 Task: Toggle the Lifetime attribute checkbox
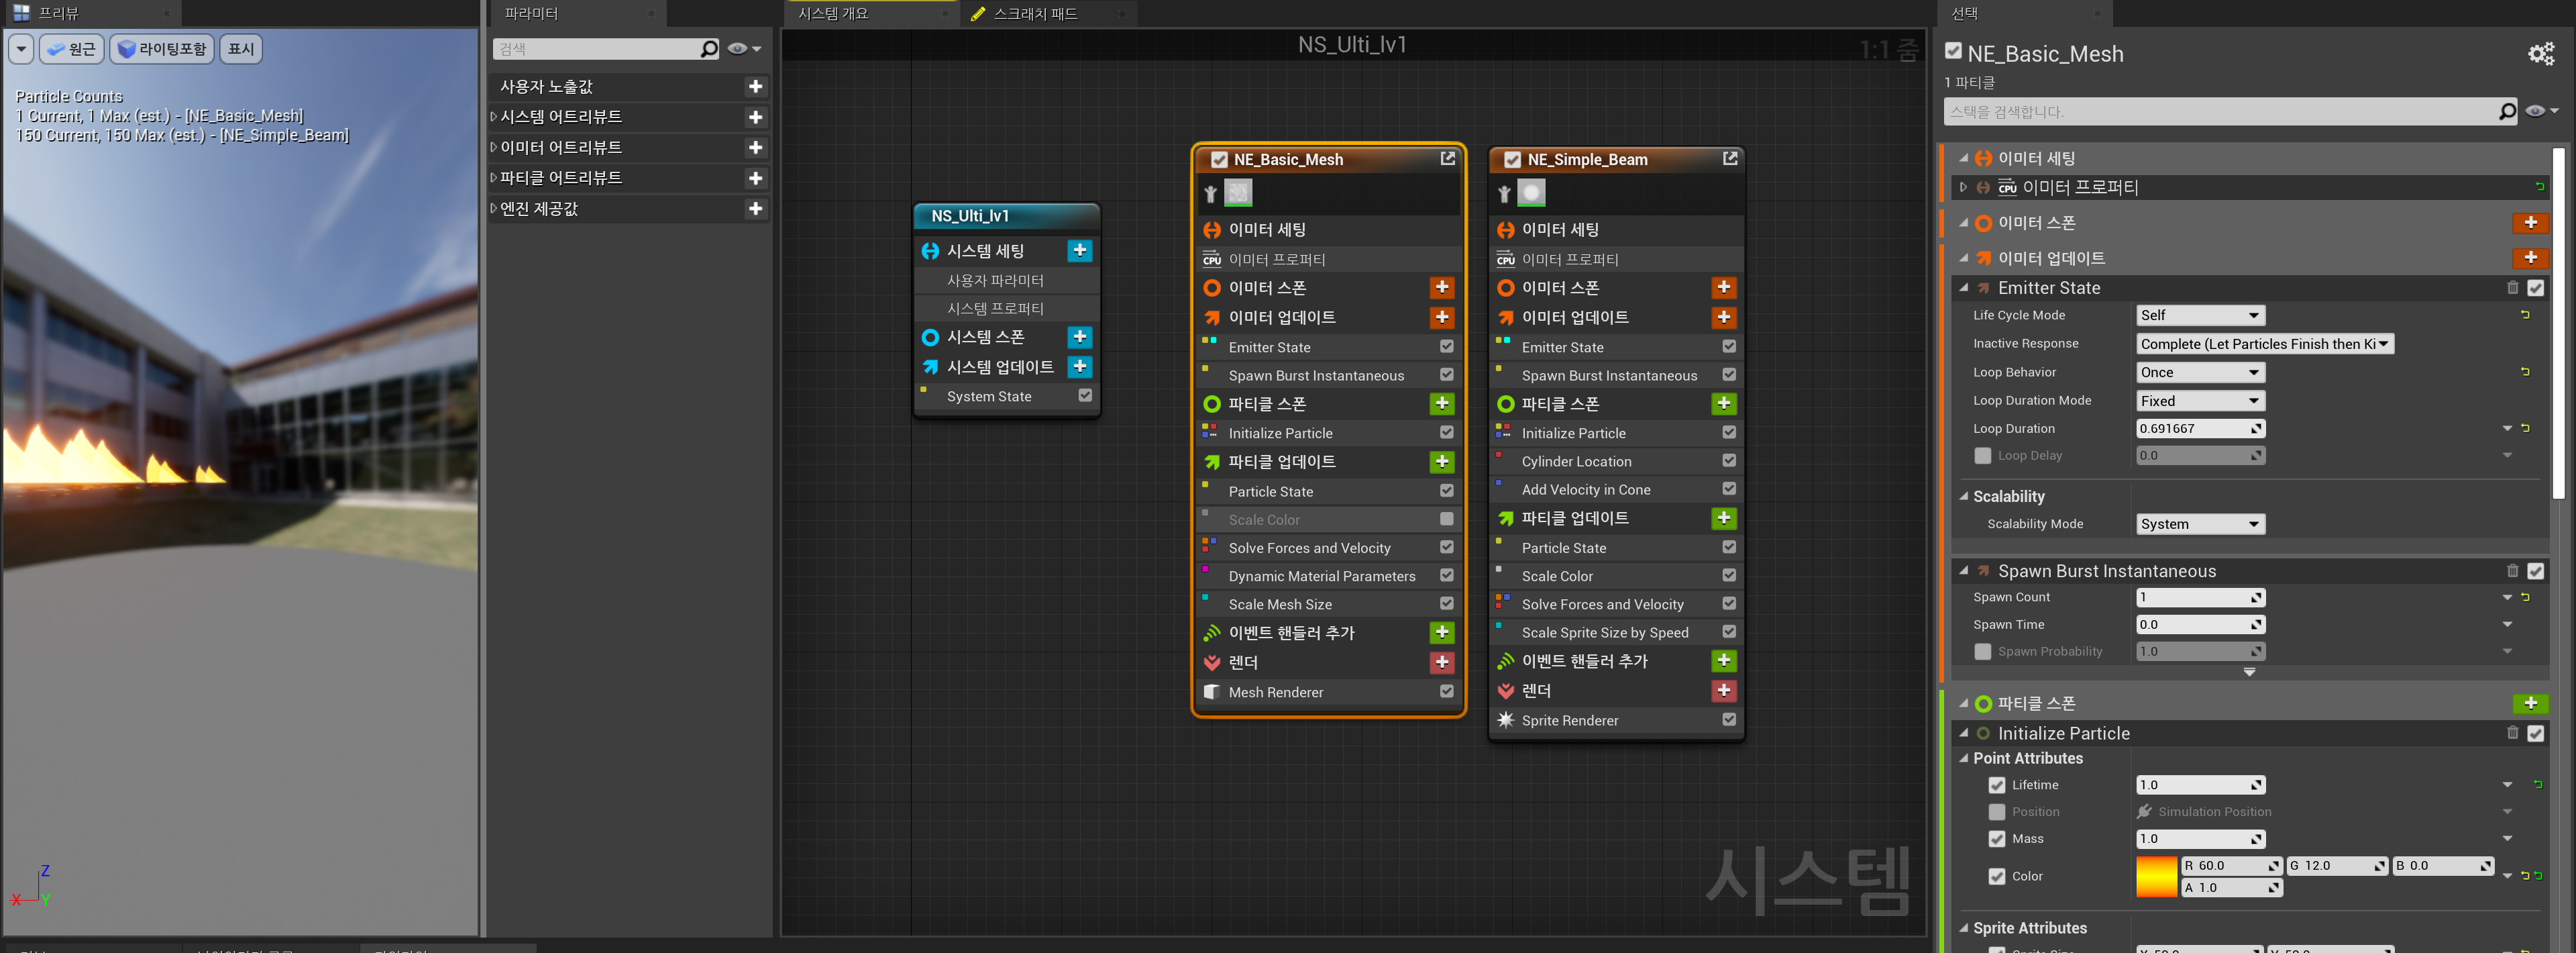coord(1996,785)
